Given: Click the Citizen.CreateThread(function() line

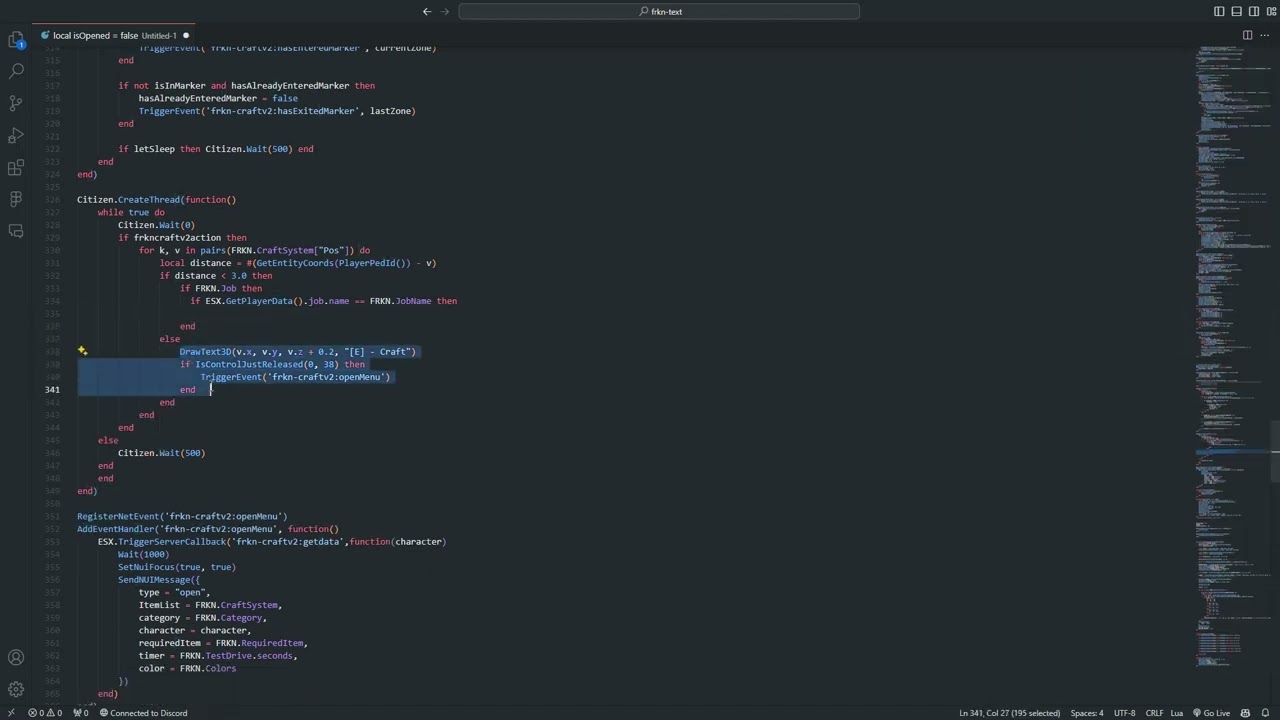Looking at the screenshot, I should [157, 200].
